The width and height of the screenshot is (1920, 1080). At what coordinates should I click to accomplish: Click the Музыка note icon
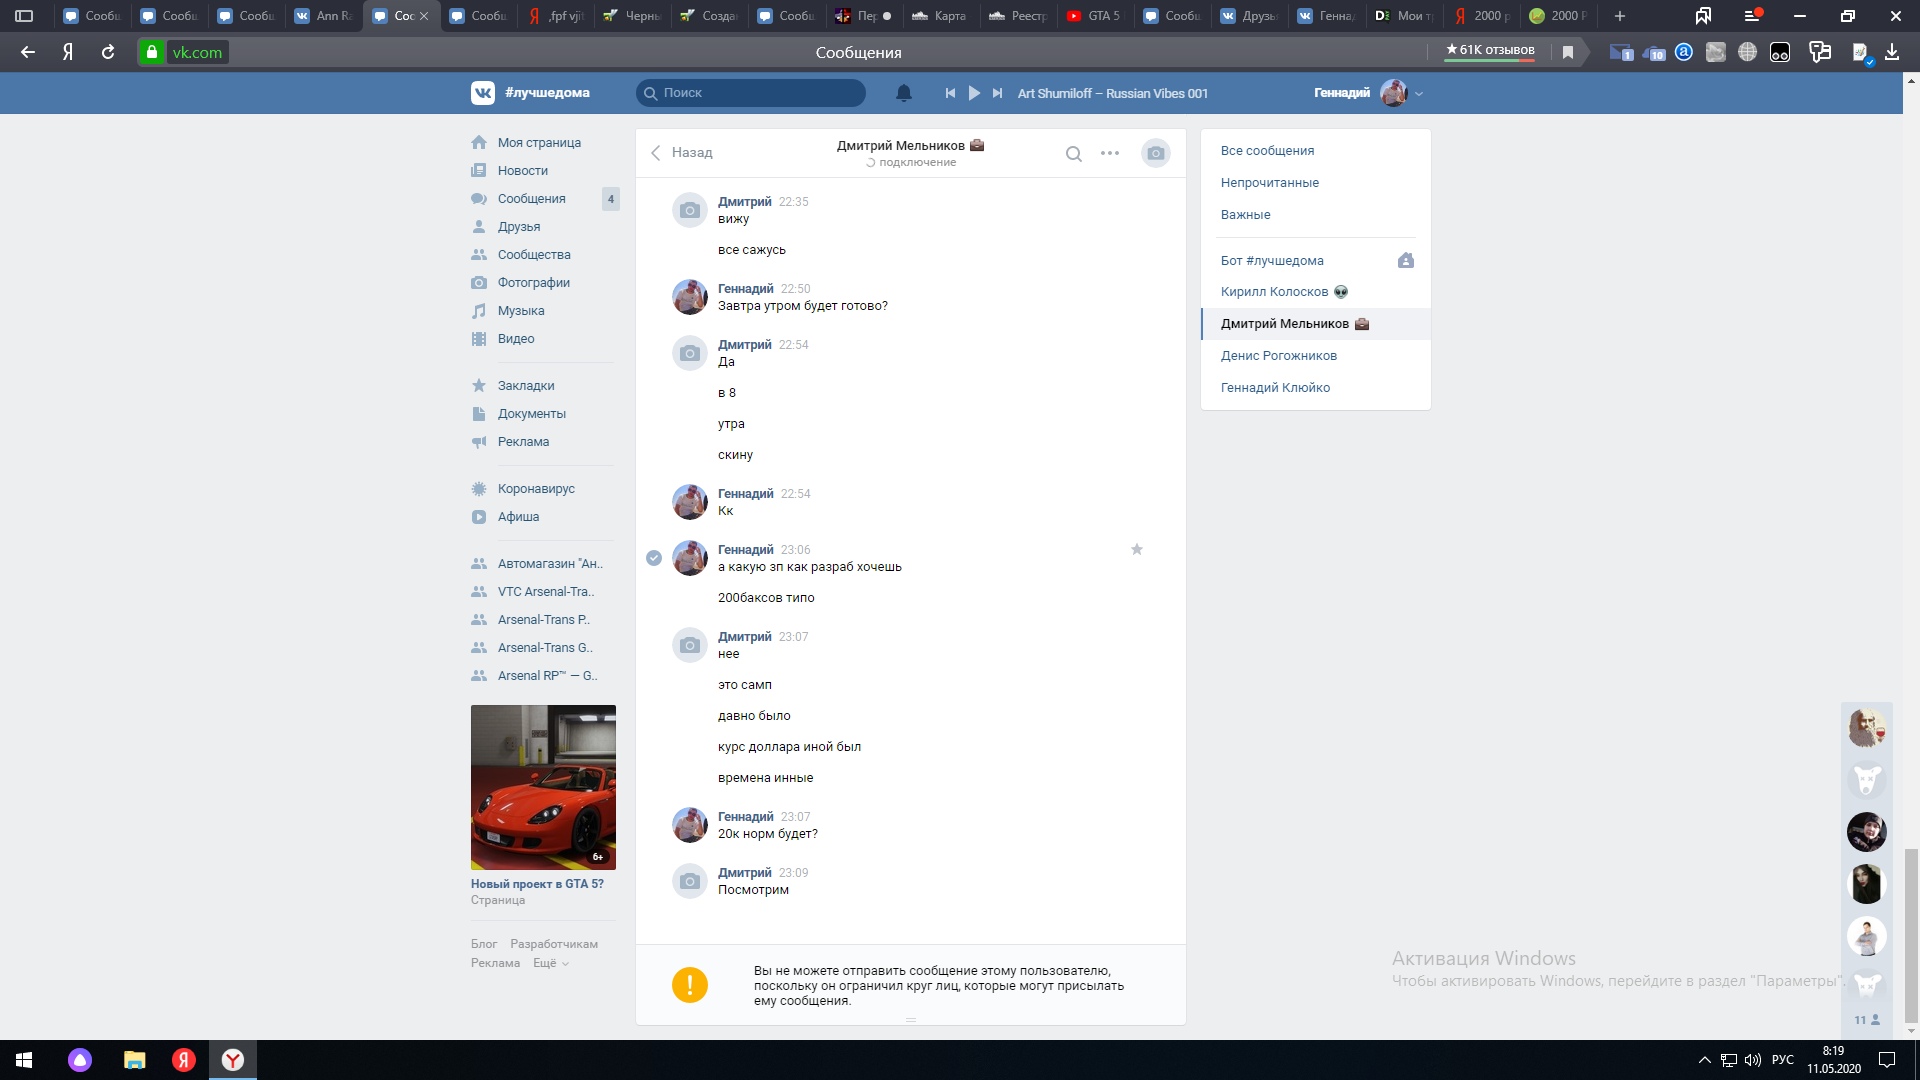[x=479, y=311]
